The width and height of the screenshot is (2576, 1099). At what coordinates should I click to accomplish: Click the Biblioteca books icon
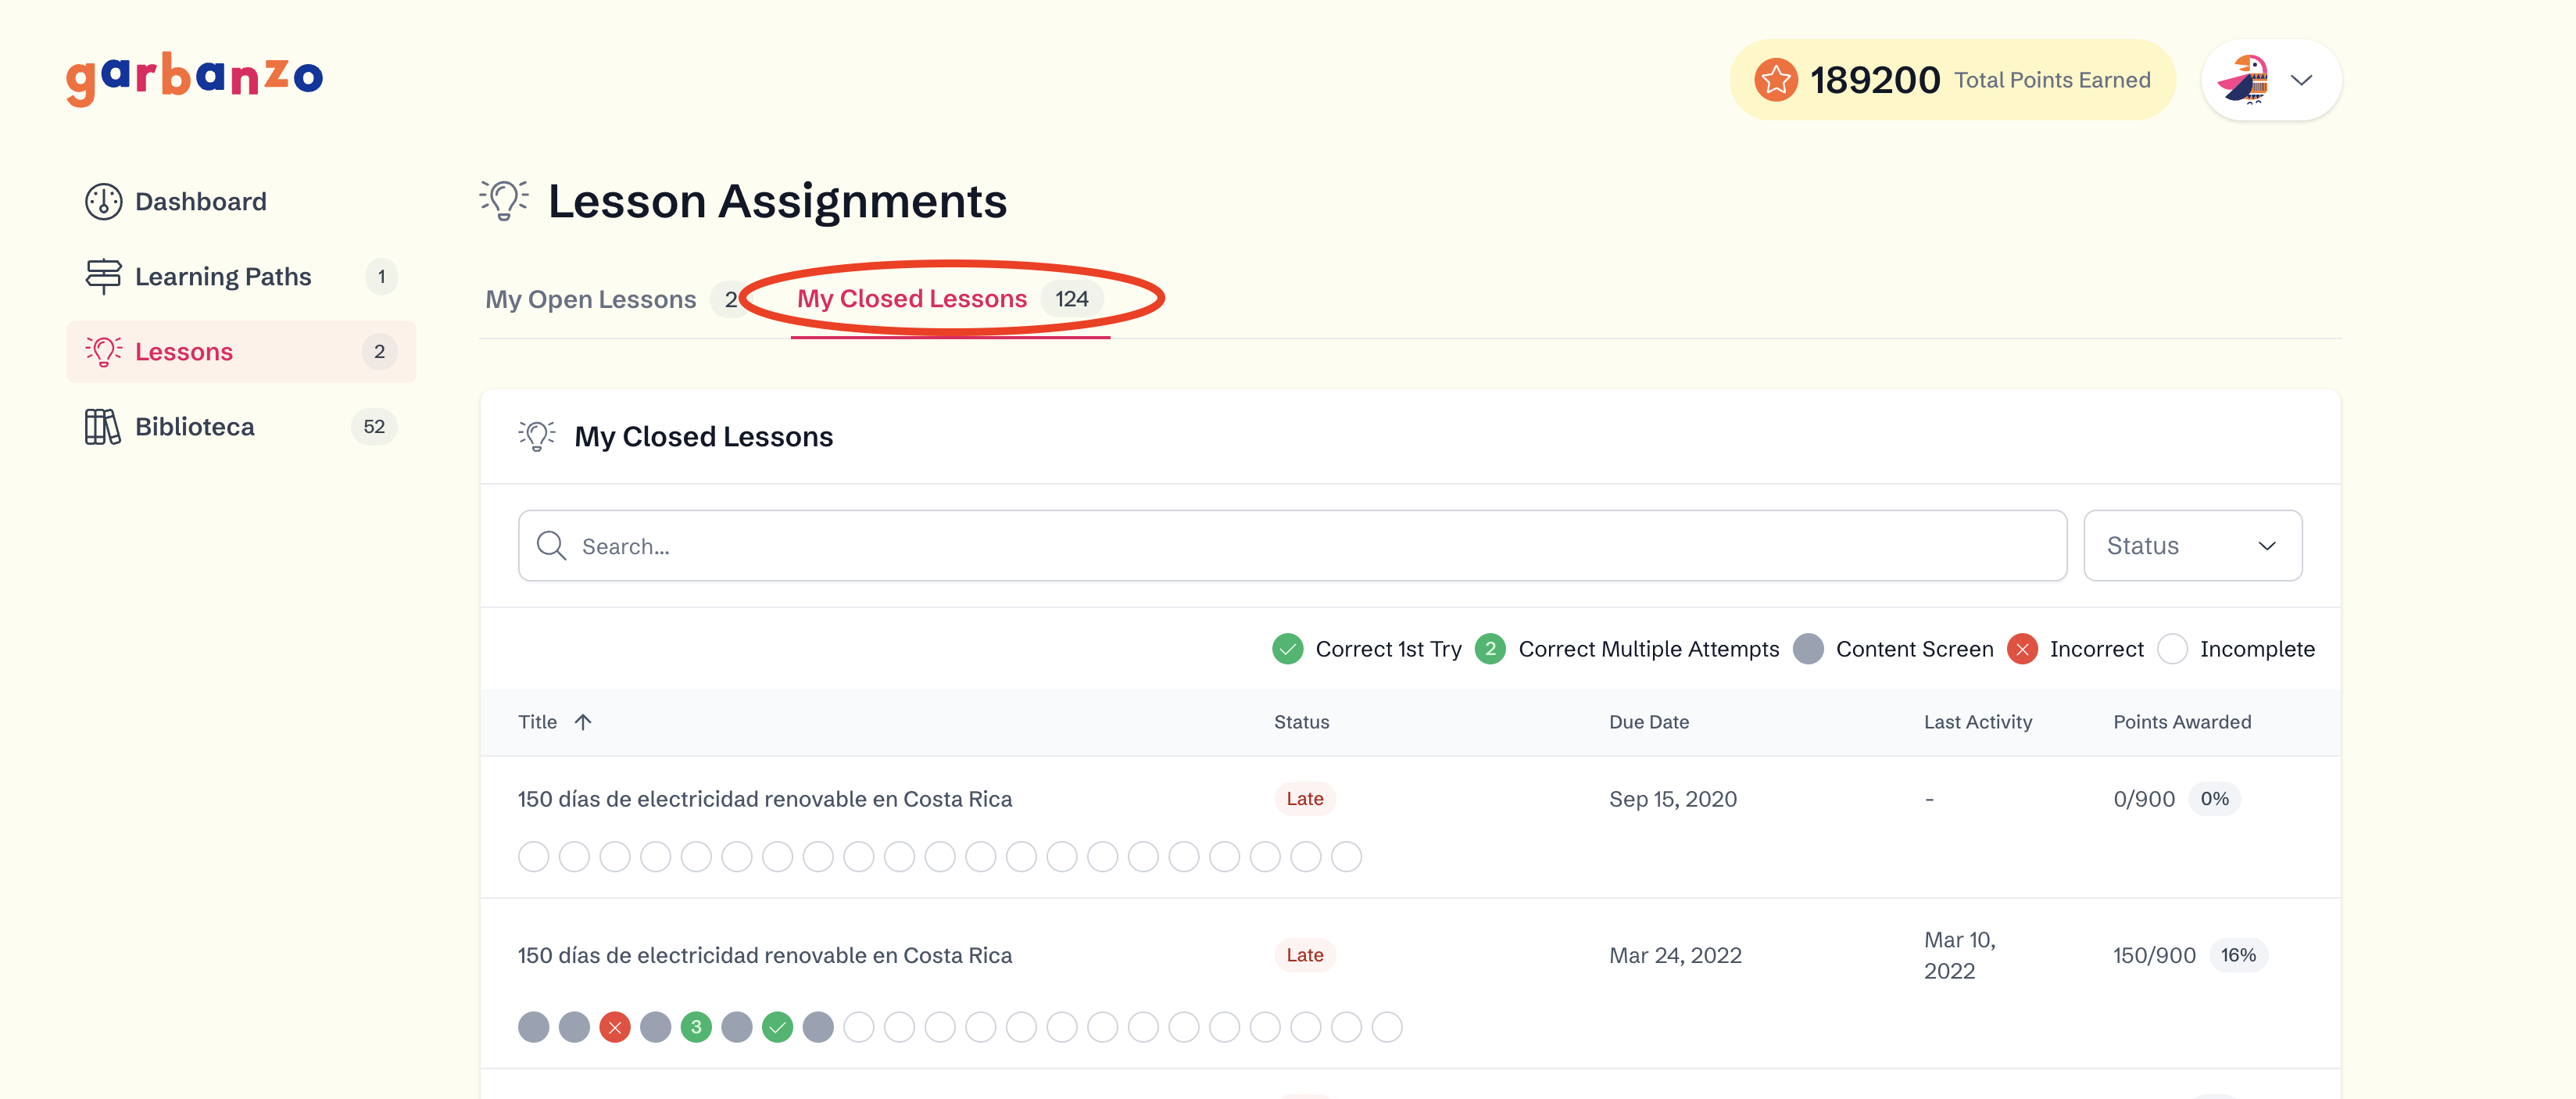[x=103, y=427]
